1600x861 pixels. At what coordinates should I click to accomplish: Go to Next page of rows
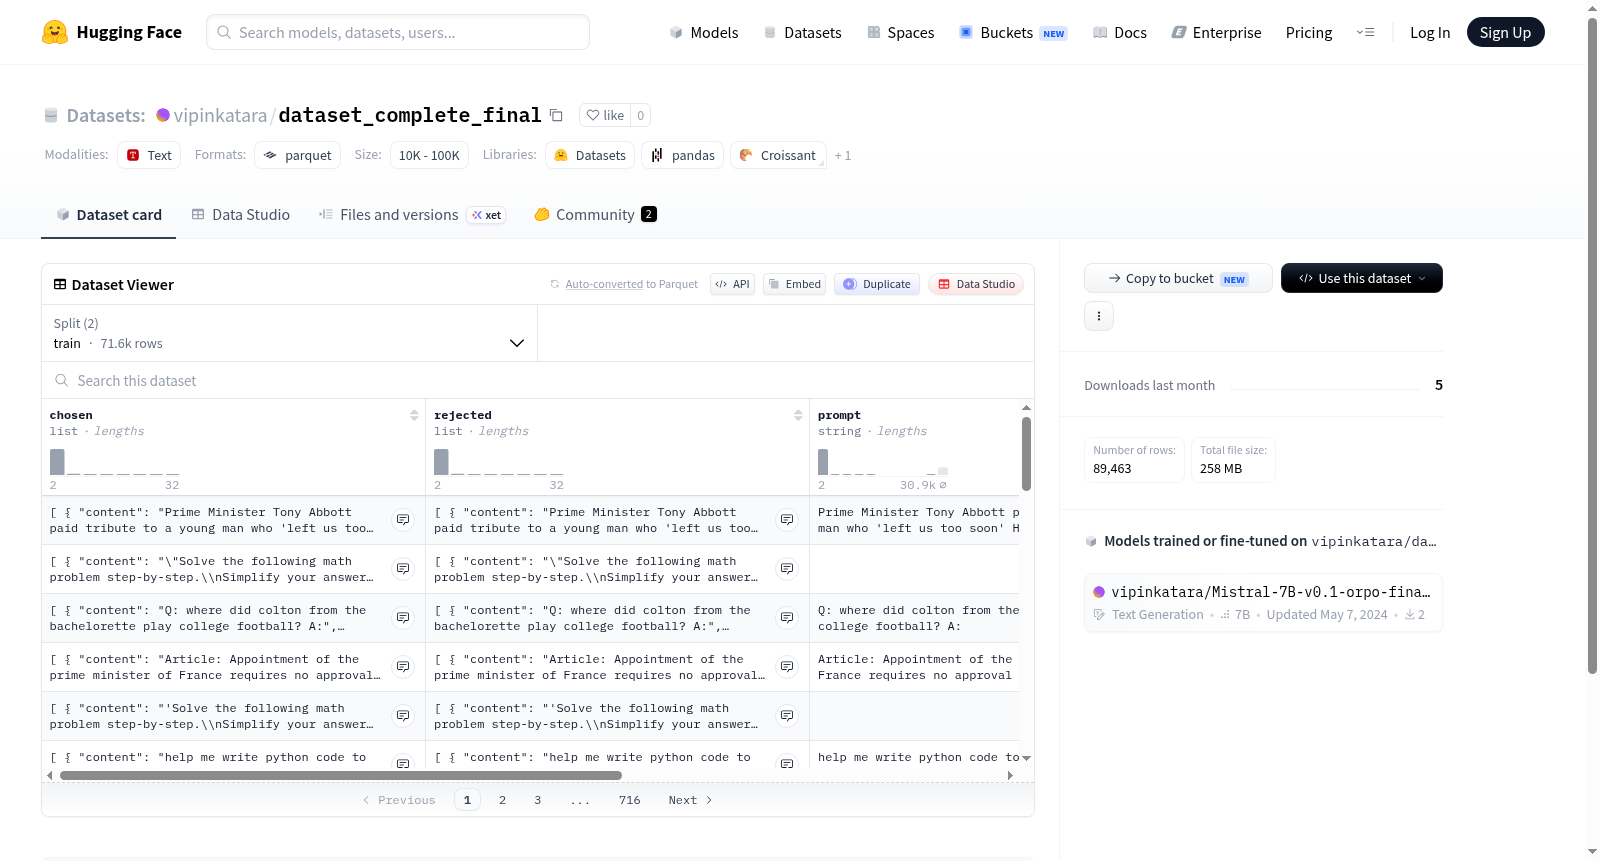click(690, 800)
